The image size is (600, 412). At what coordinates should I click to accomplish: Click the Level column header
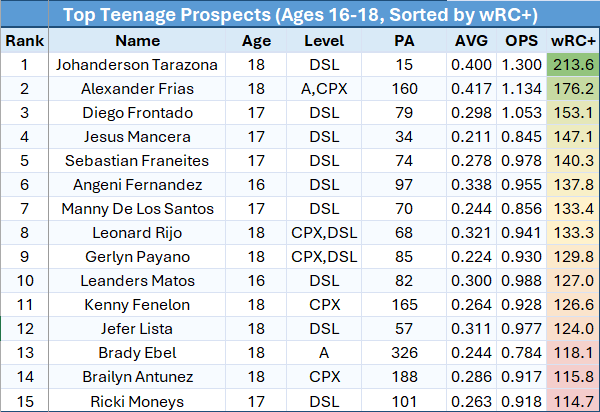point(324,41)
